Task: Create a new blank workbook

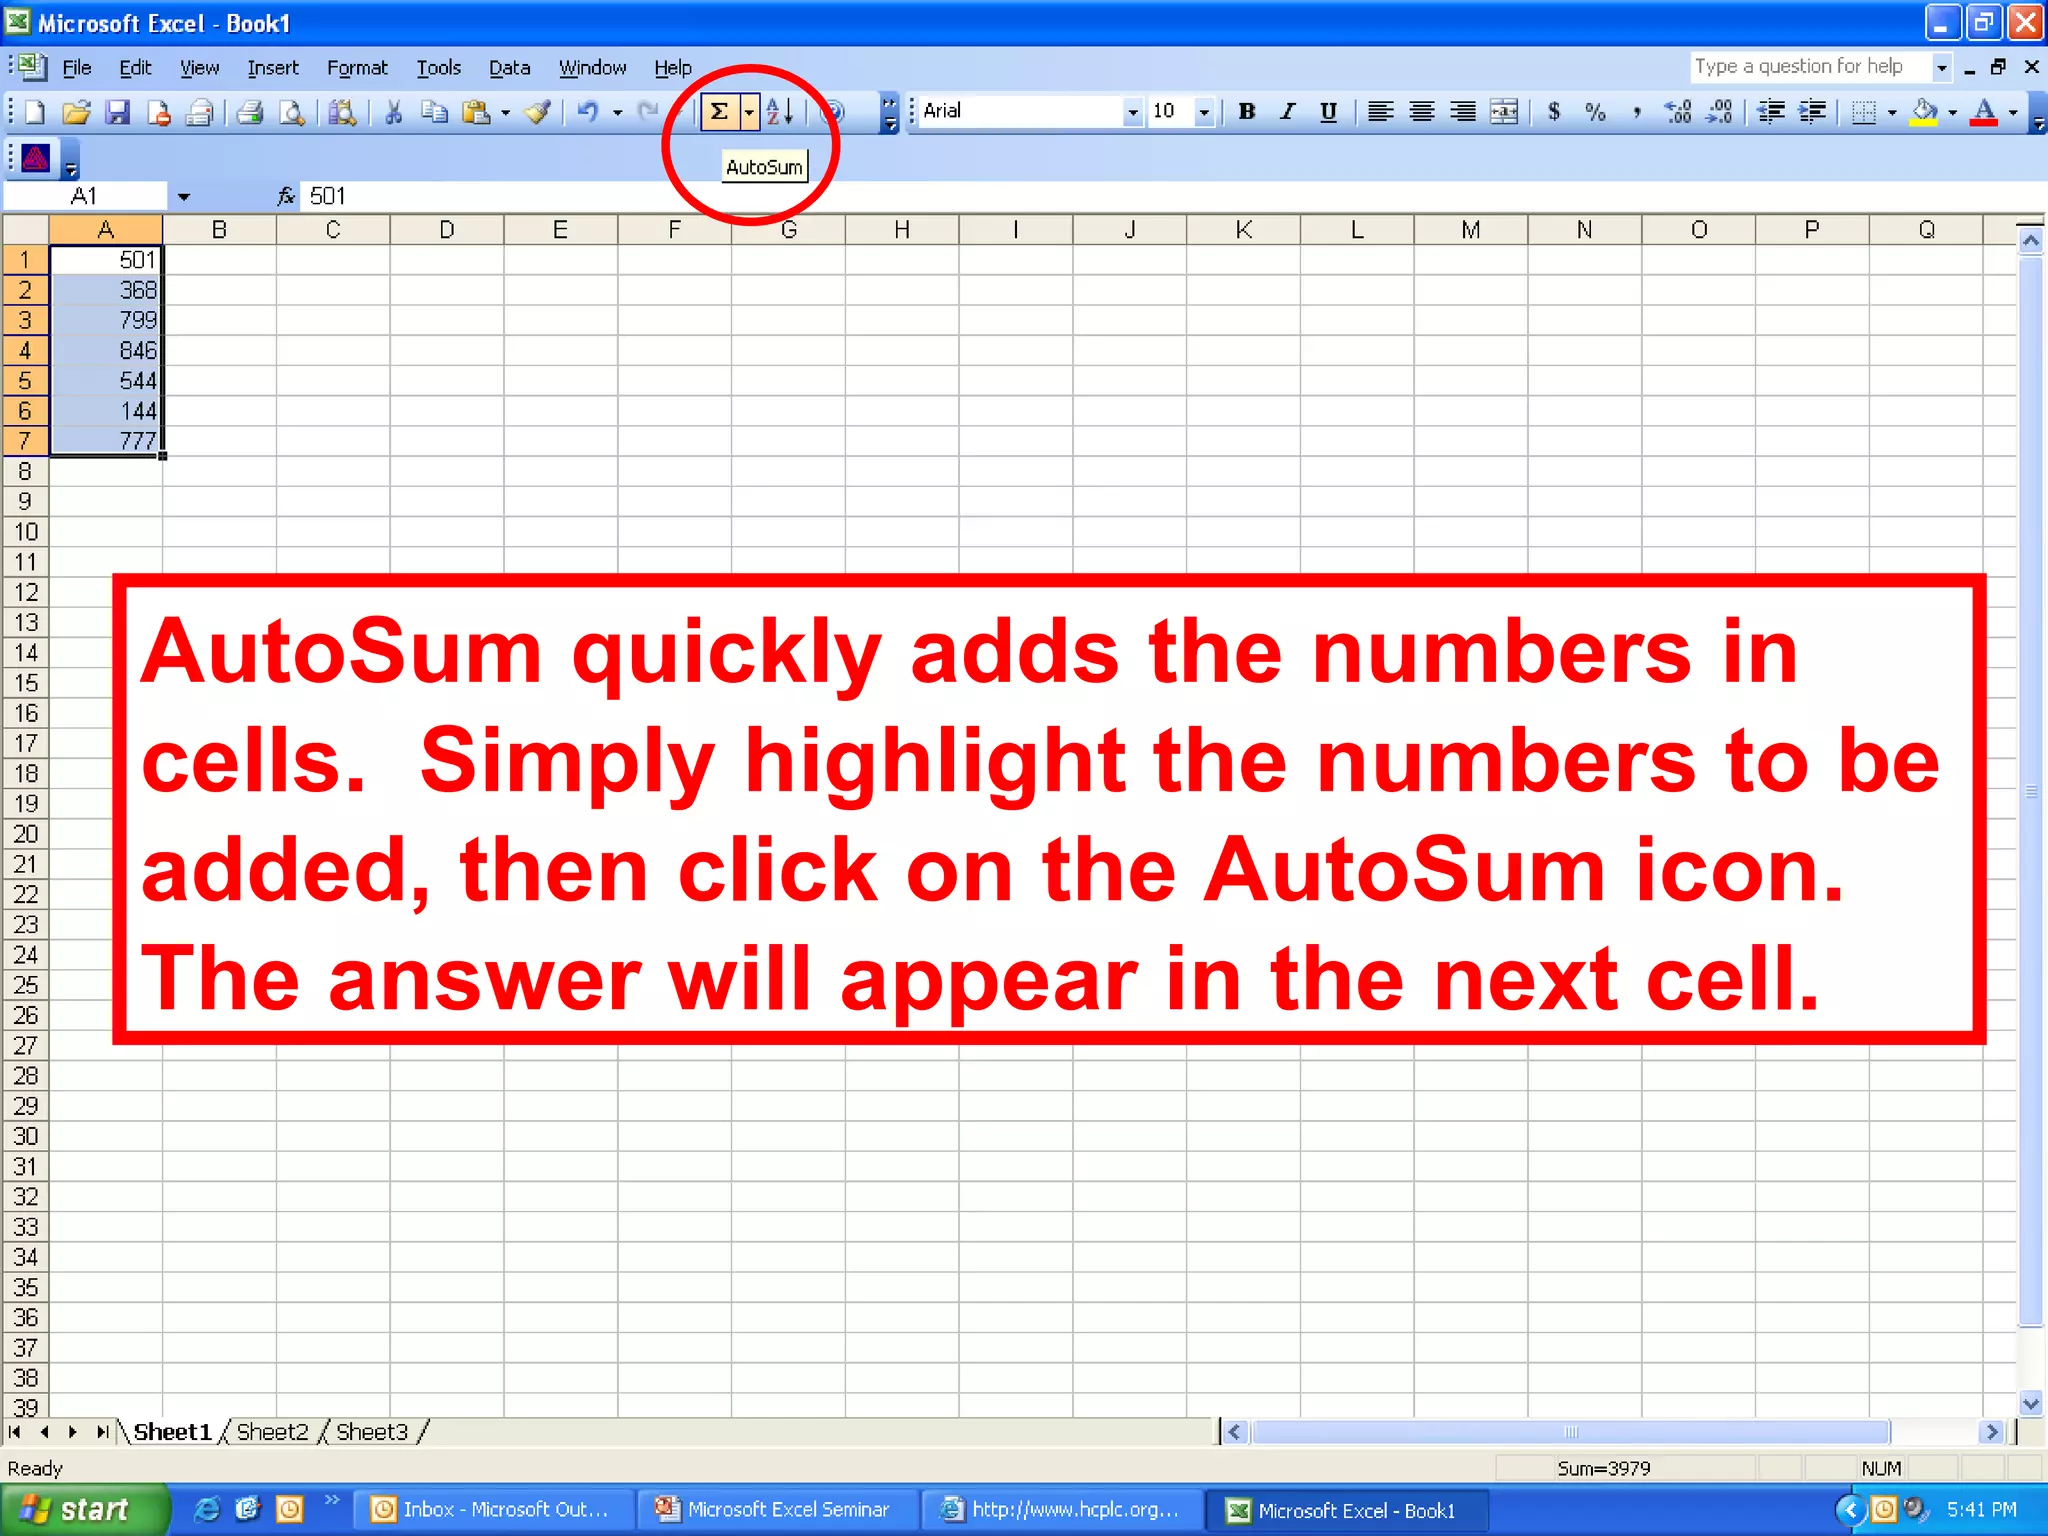Action: pos(34,112)
